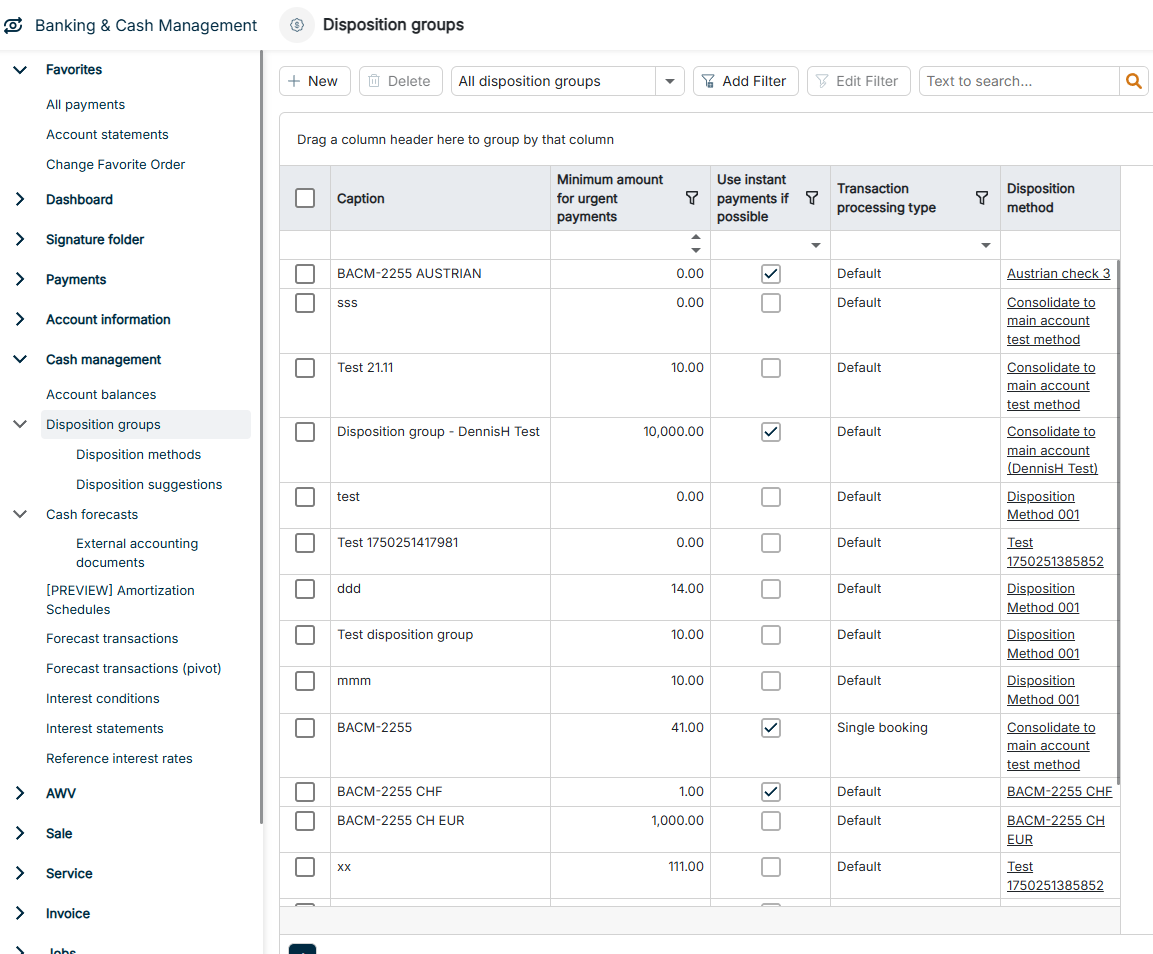The image size is (1153, 954).
Task: Open the filter for the Transaction processing type column
Action: 982,198
